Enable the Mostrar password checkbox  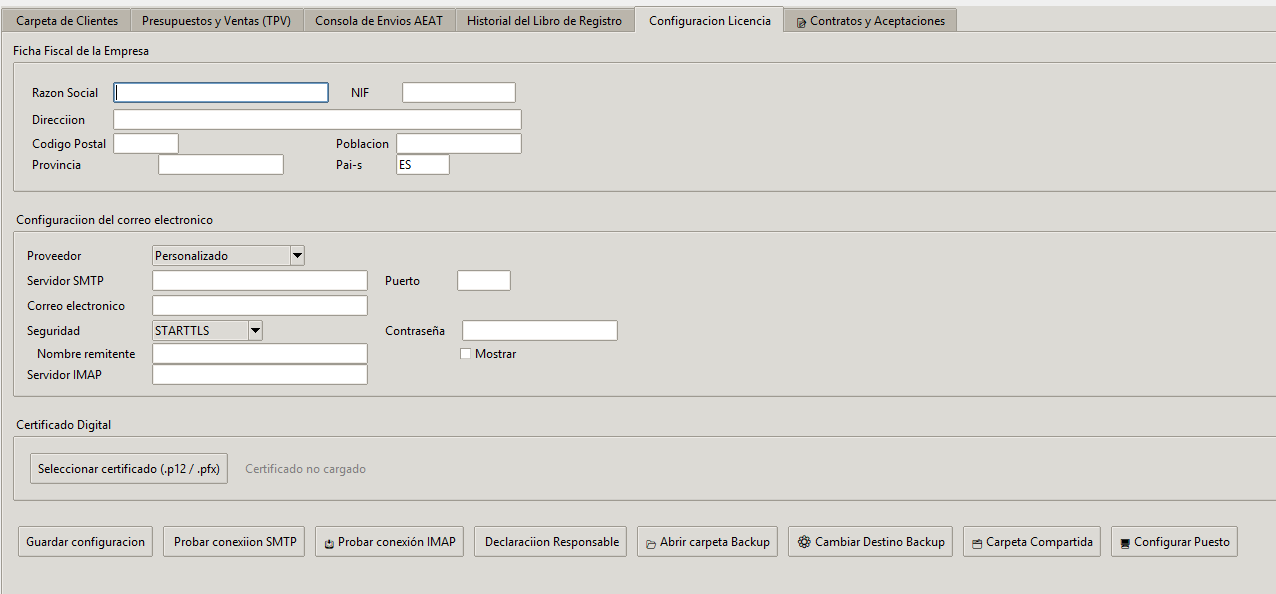coord(465,353)
